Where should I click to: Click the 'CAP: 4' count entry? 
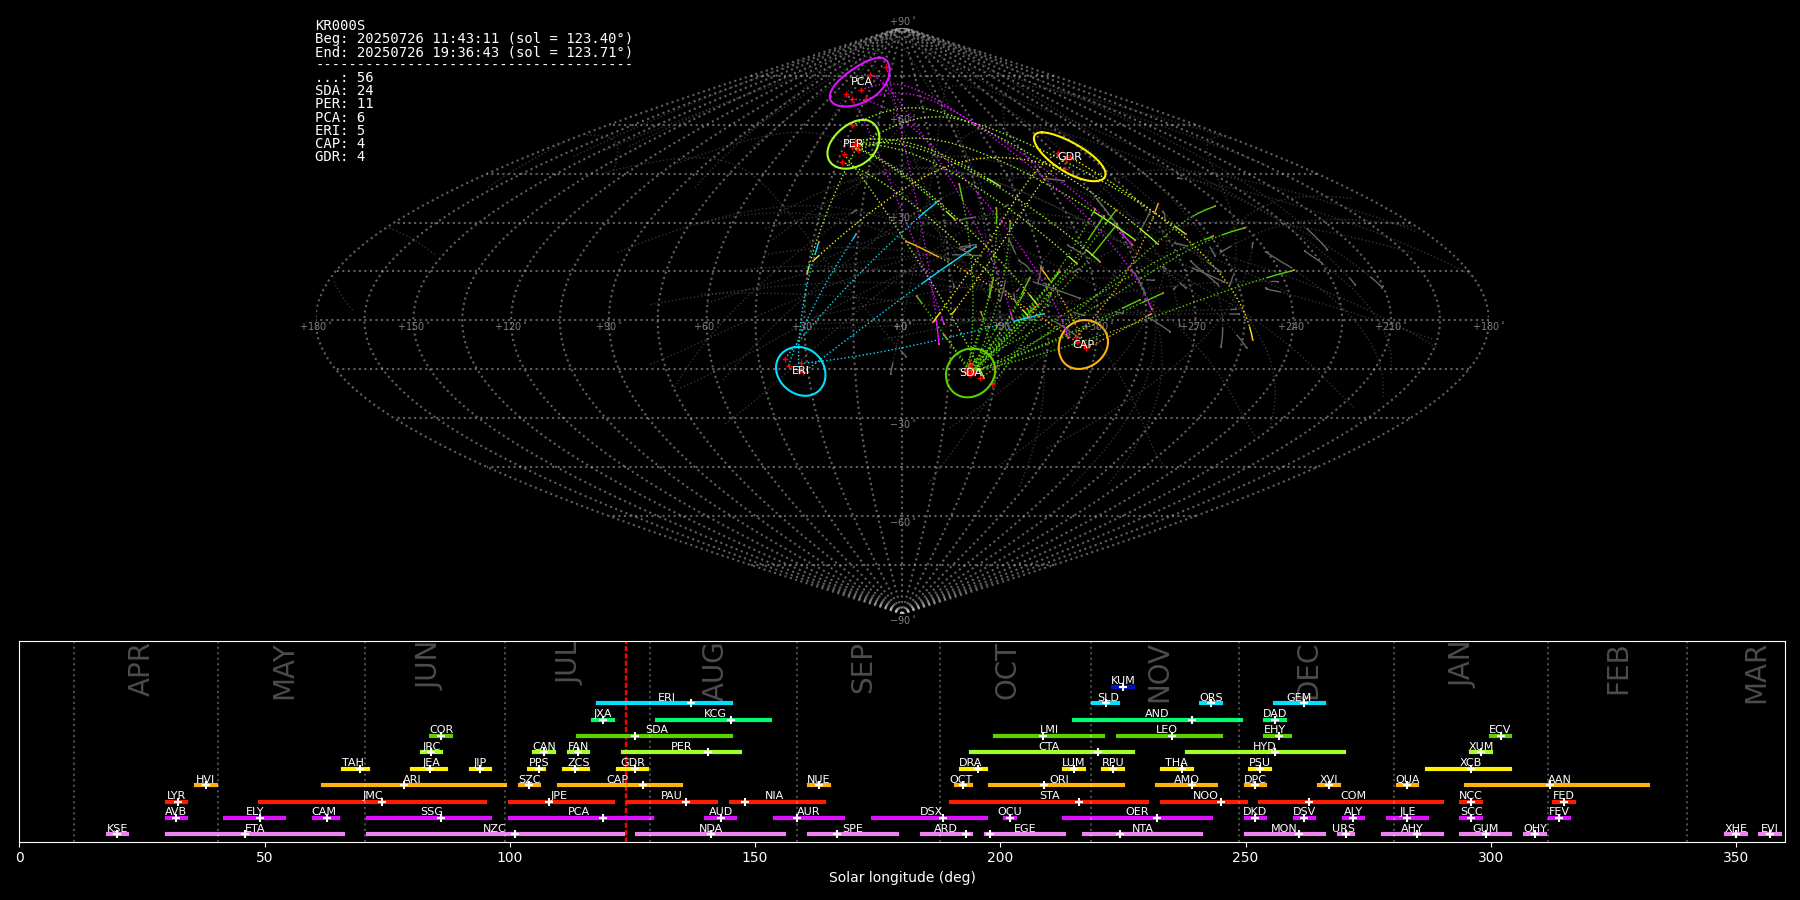pos(340,143)
